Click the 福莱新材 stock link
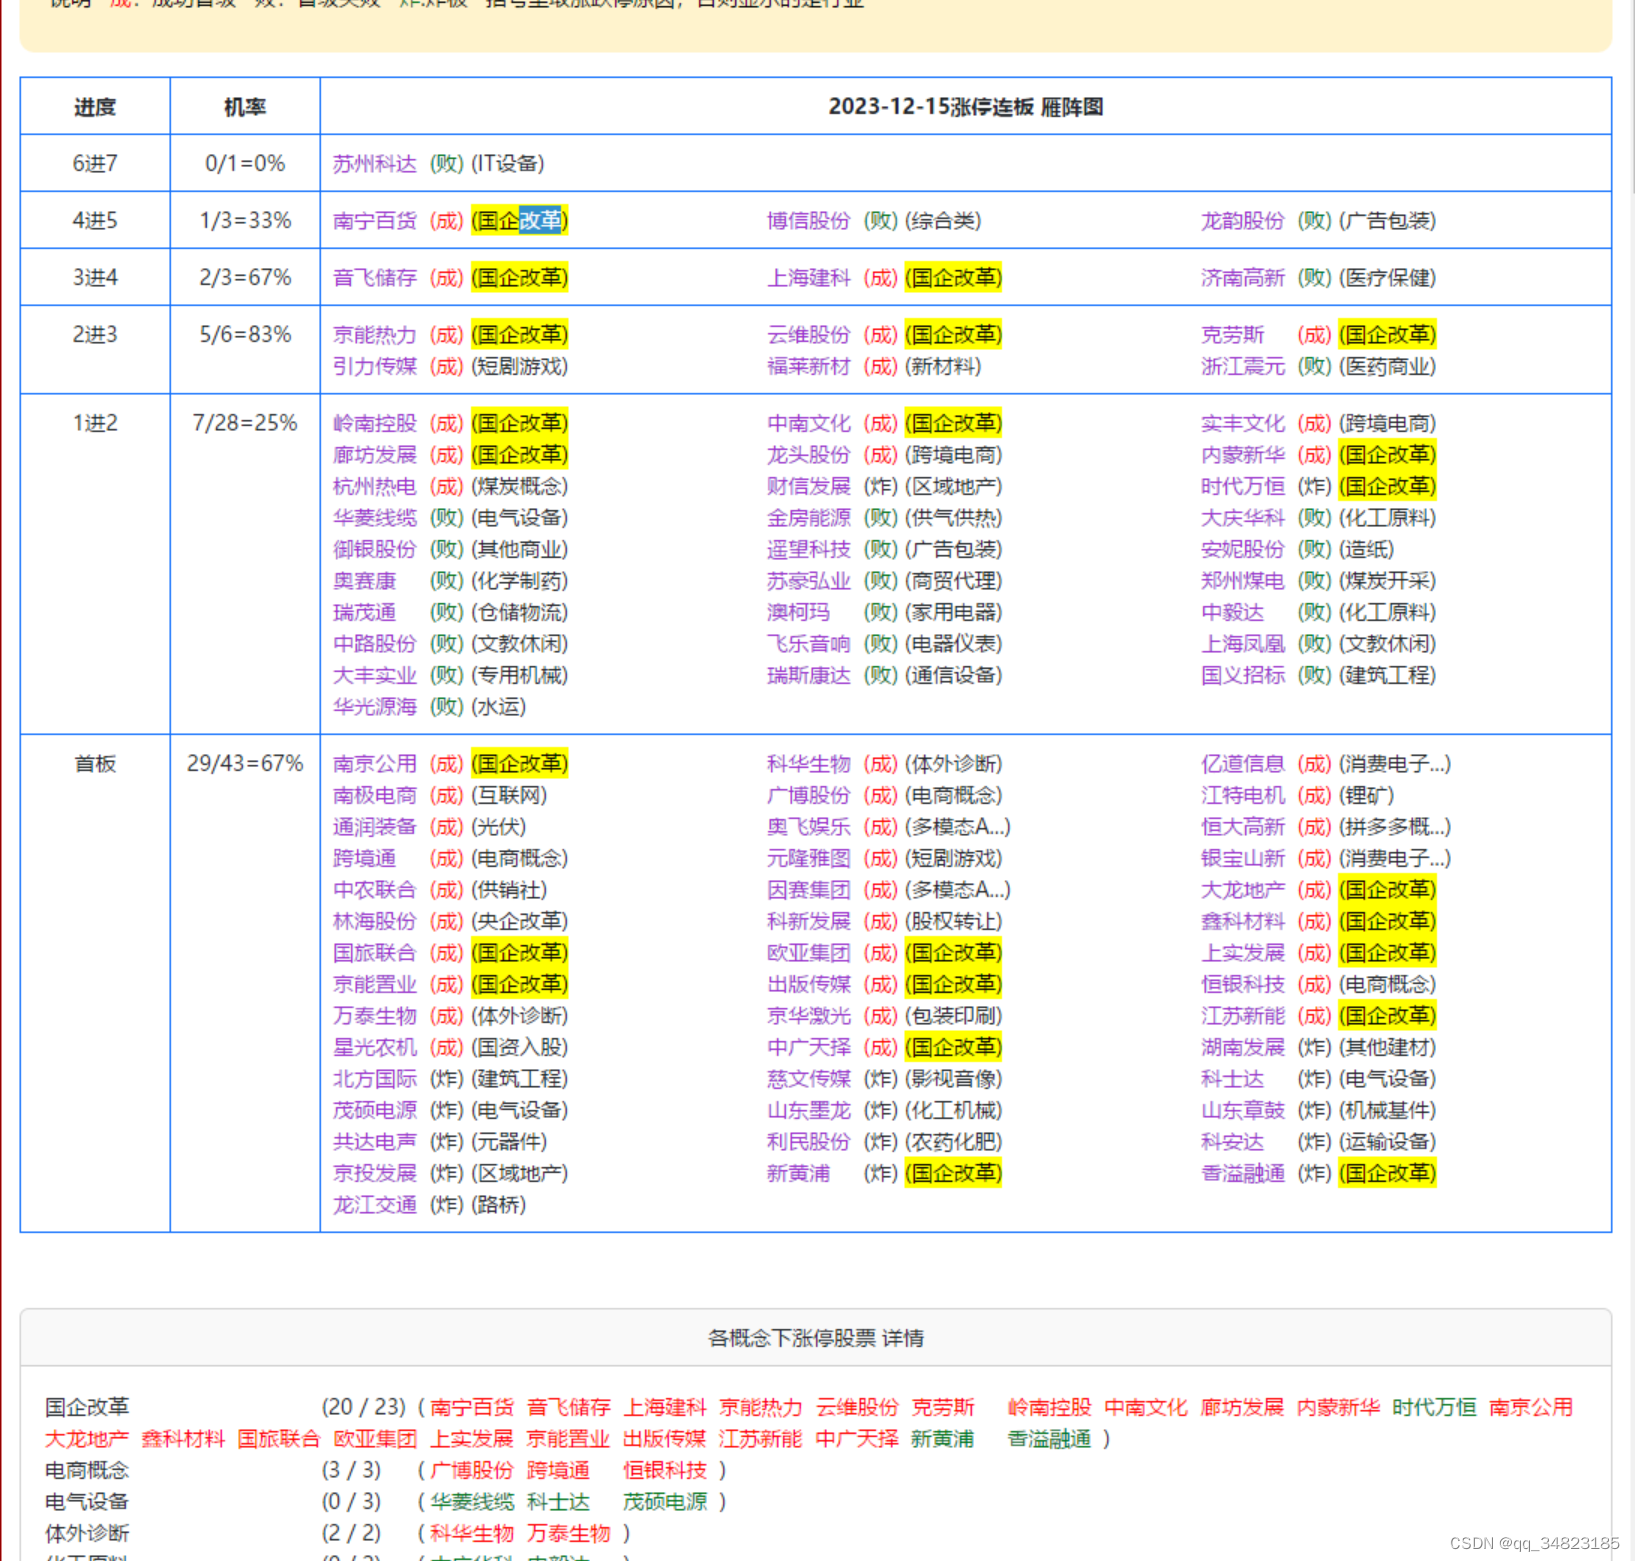1635x1561 pixels. (x=808, y=366)
